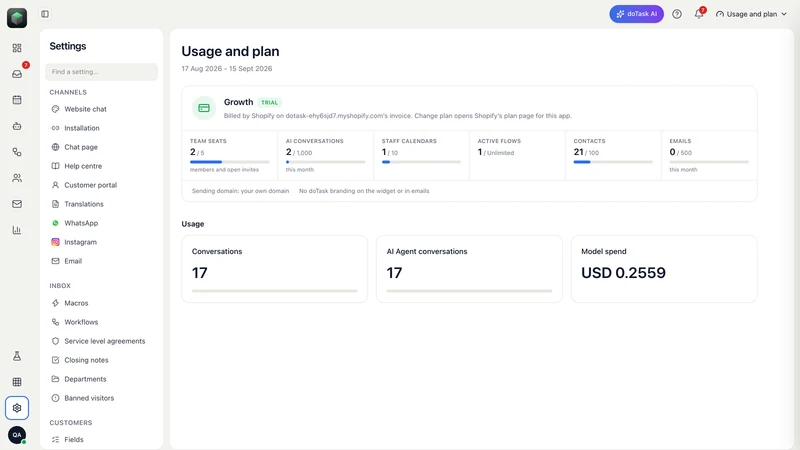
Task: Click the Model spend USD 0.2559 value
Action: click(x=623, y=273)
